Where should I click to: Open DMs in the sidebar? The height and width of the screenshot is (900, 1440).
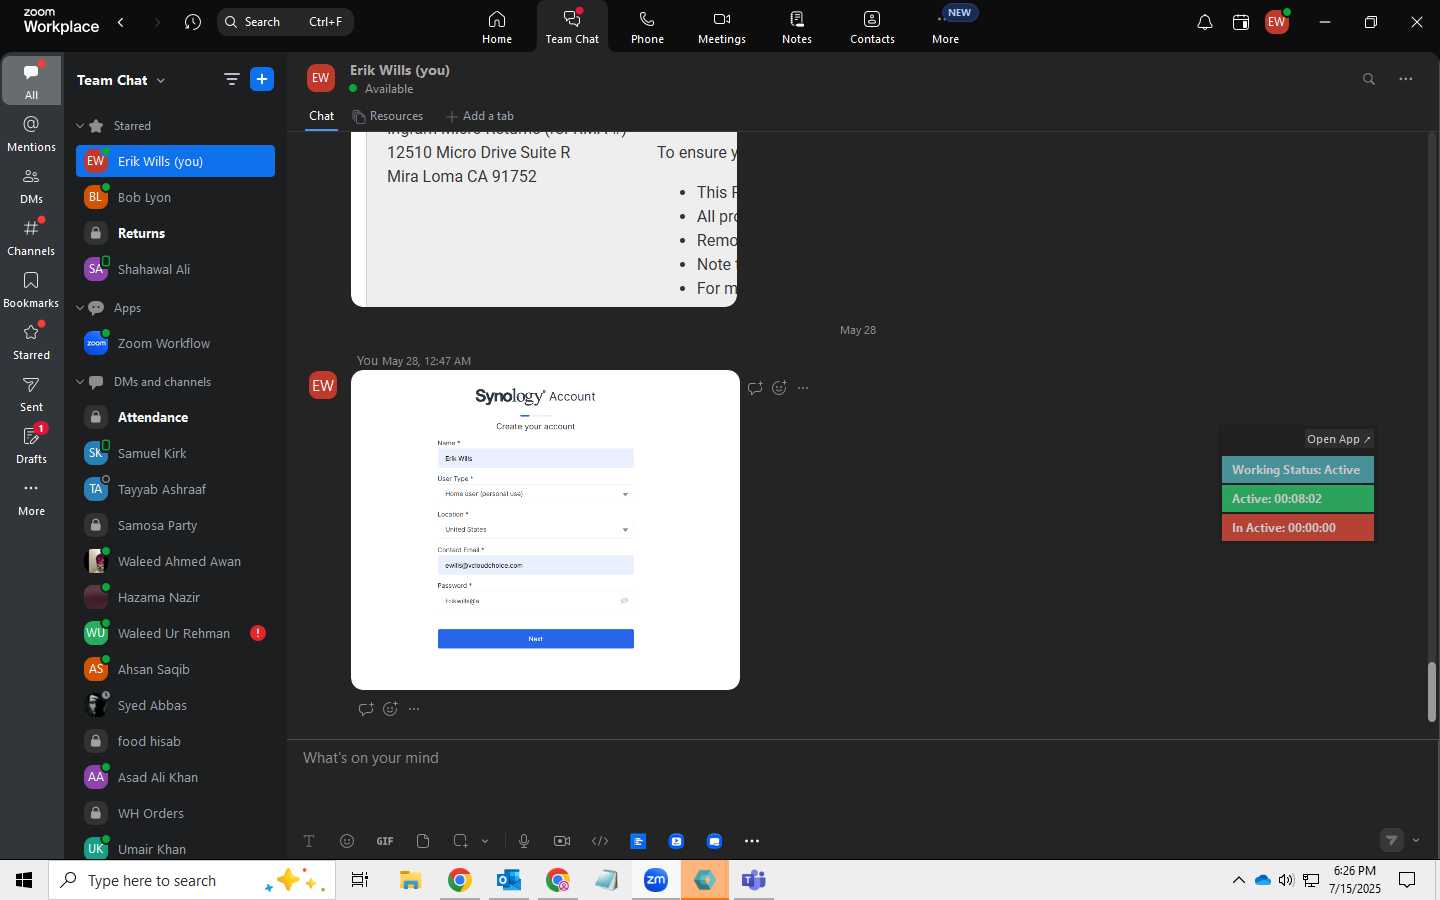(32, 186)
